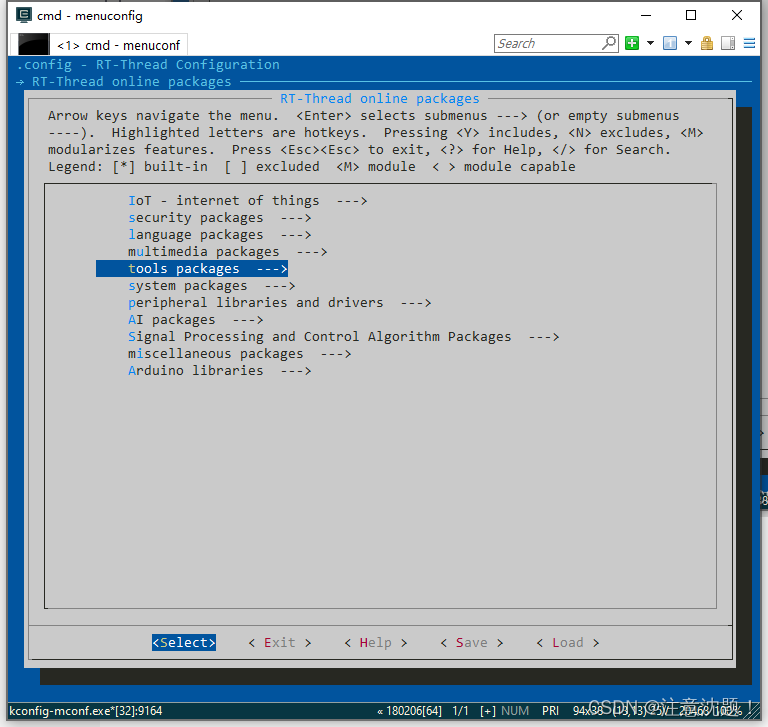768x727 pixels.
Task: Open 'language packages' submenu
Action: (x=219, y=235)
